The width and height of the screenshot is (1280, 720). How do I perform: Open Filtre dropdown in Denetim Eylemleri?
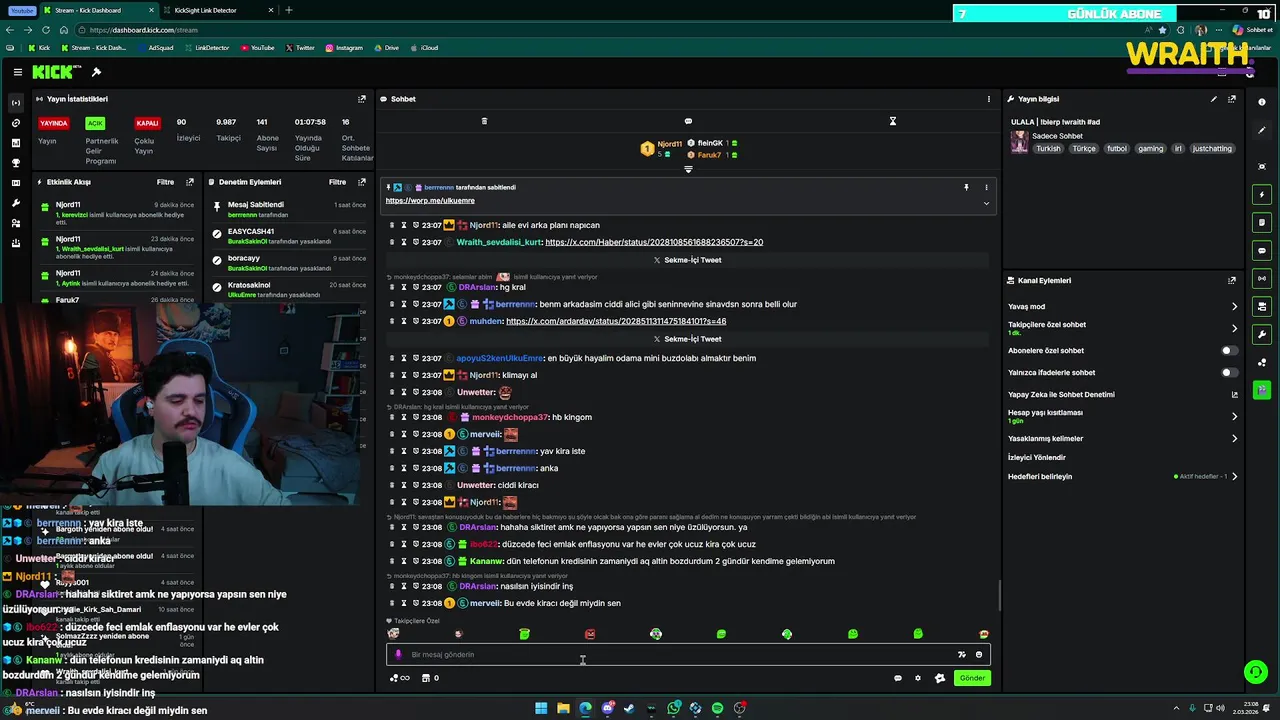click(337, 182)
